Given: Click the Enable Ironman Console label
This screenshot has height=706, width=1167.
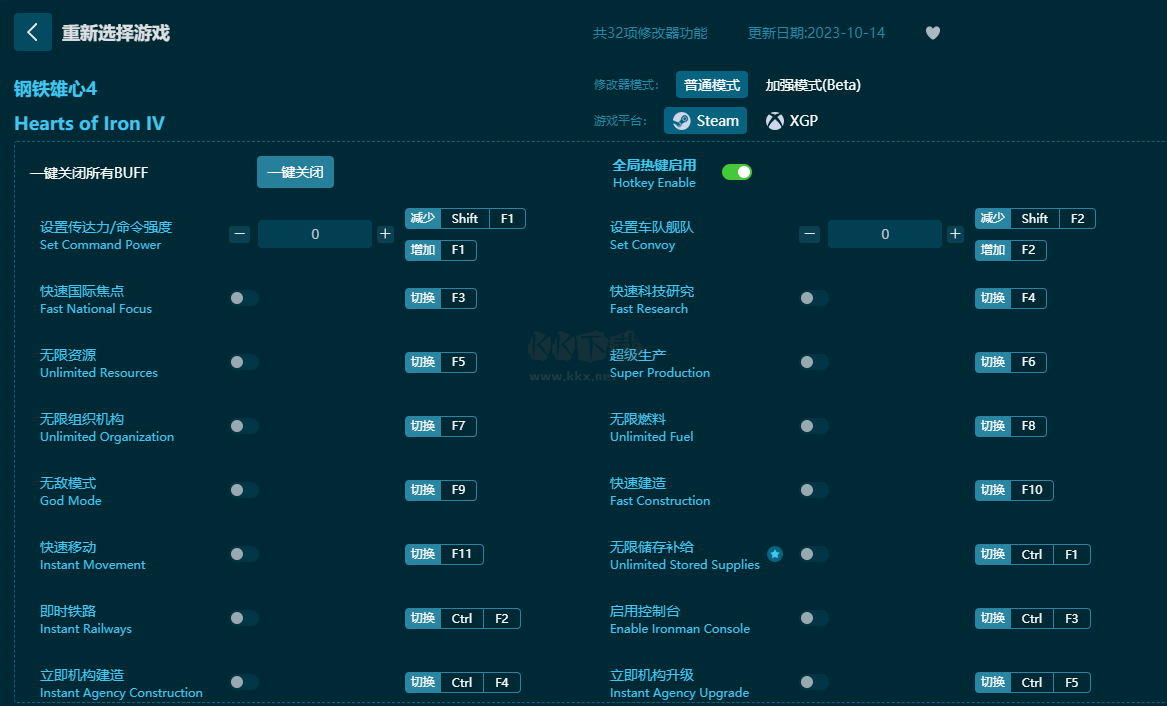Looking at the screenshot, I should coord(680,629).
